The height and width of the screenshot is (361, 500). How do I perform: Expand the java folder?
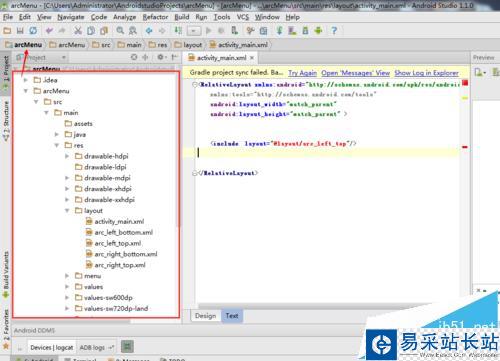pos(57,134)
